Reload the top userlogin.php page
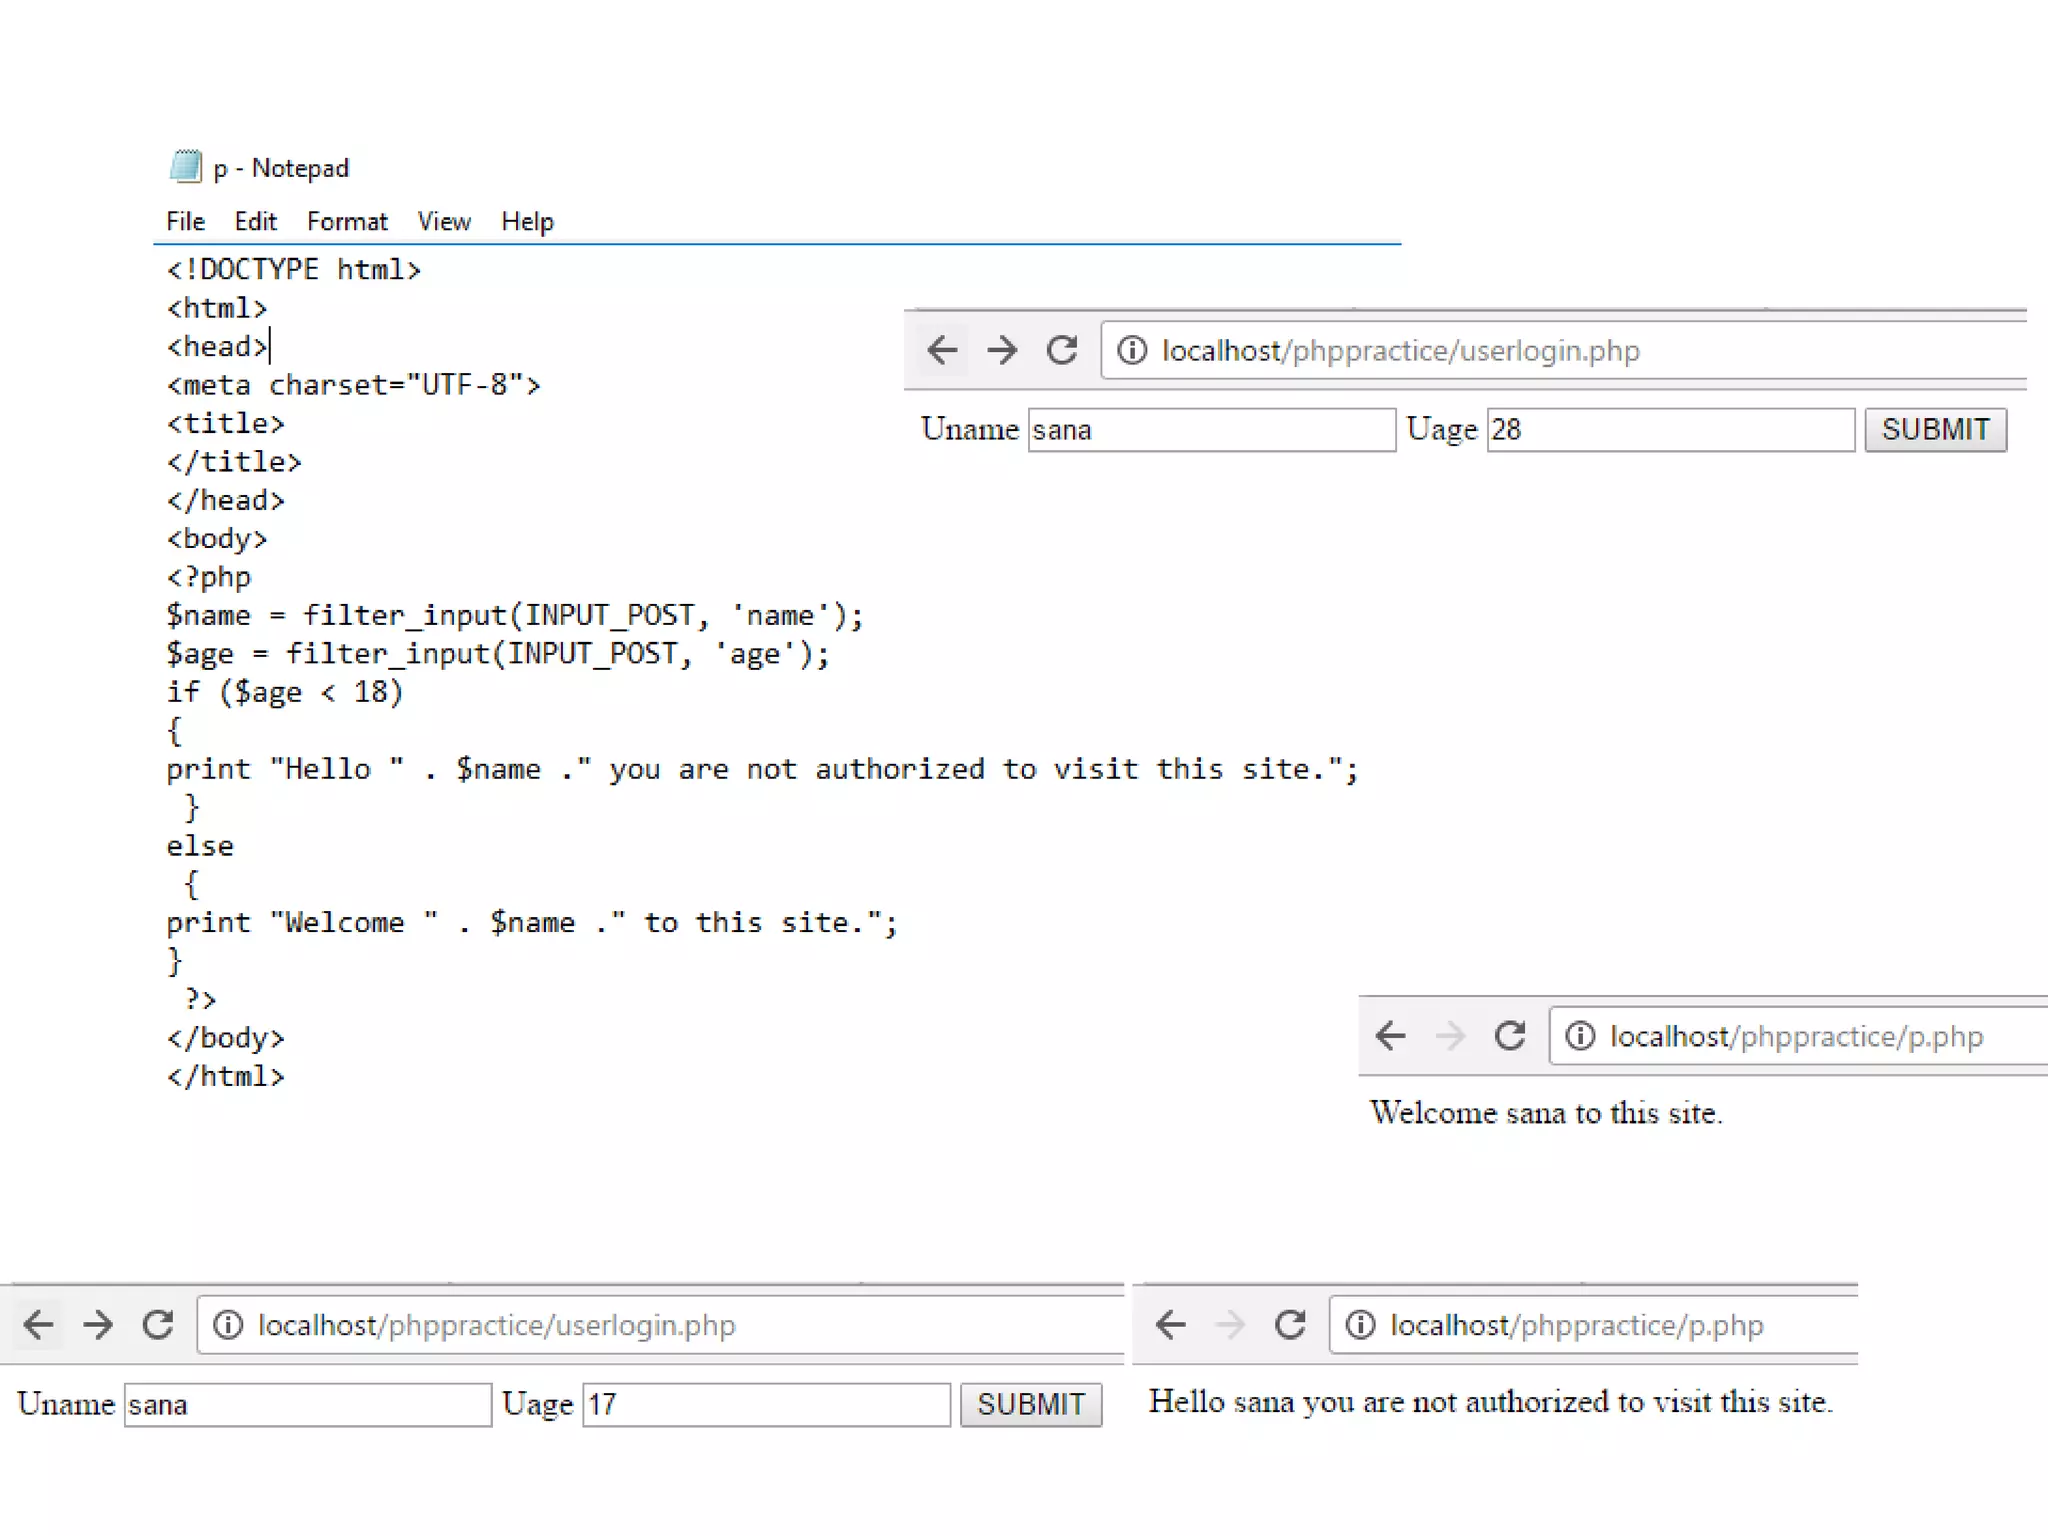This screenshot has width=2048, height=1536. click(x=1061, y=350)
